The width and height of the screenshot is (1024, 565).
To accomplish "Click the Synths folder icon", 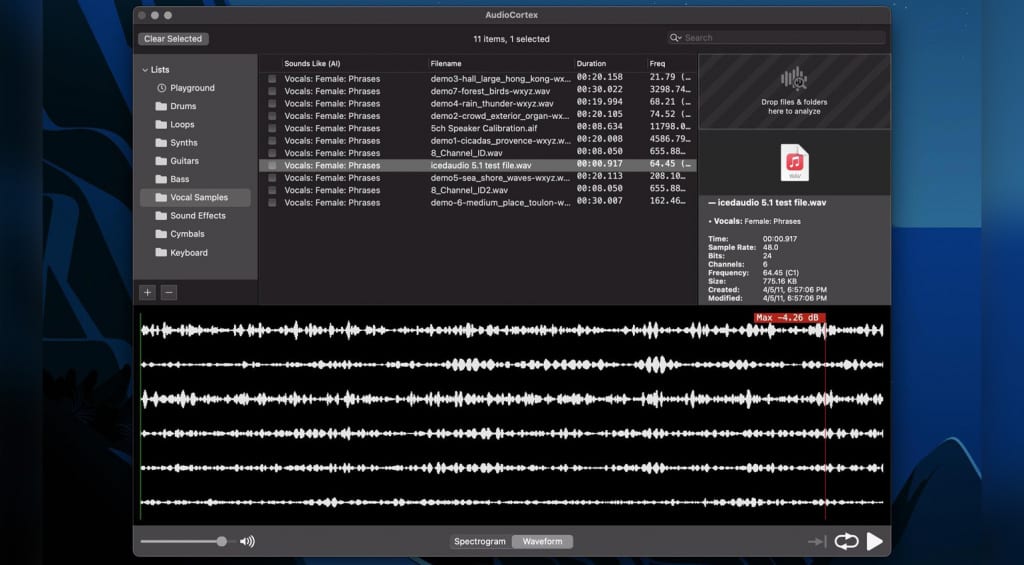I will (x=161, y=142).
